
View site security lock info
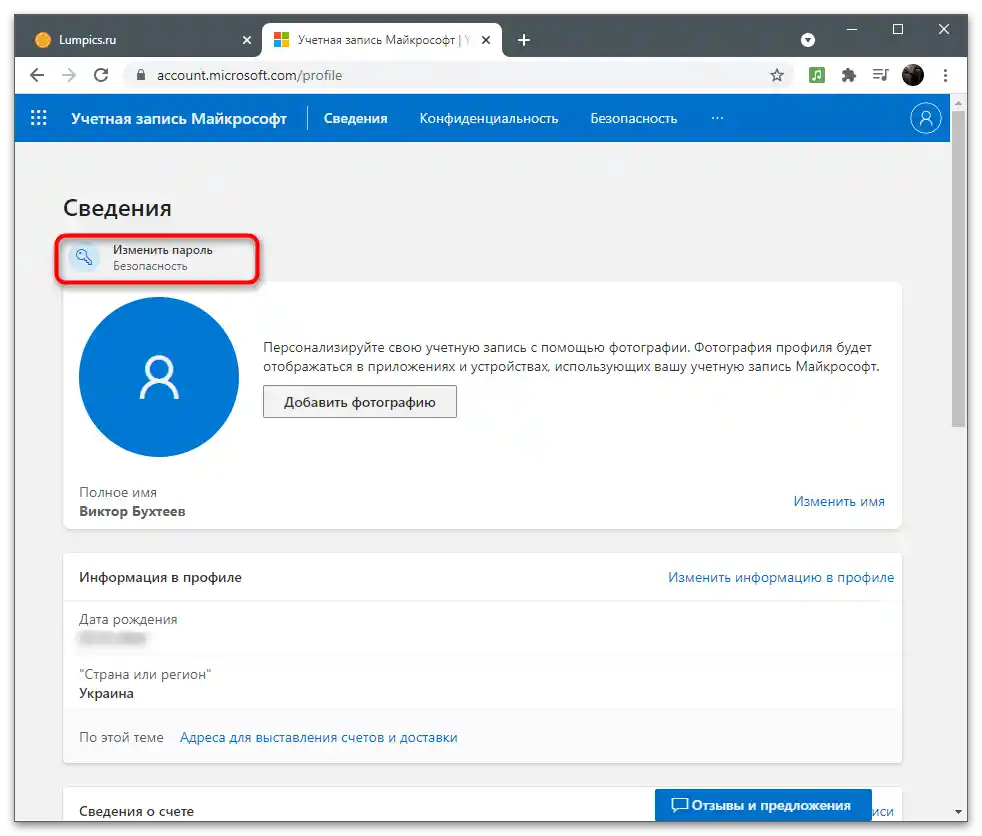coord(141,75)
